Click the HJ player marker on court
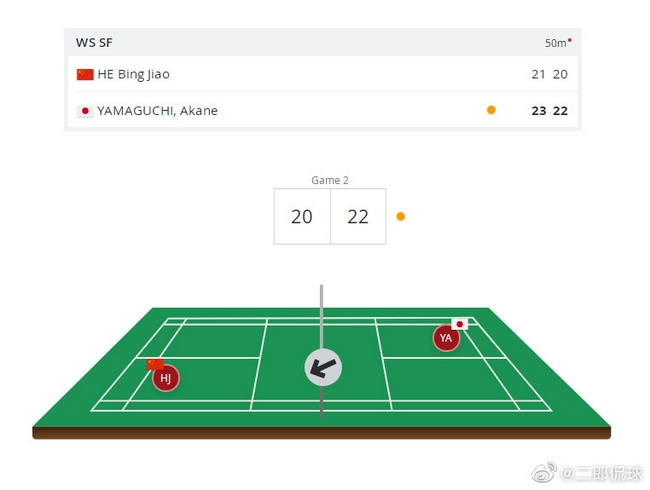This screenshot has width=650, height=490. pyautogui.click(x=166, y=378)
